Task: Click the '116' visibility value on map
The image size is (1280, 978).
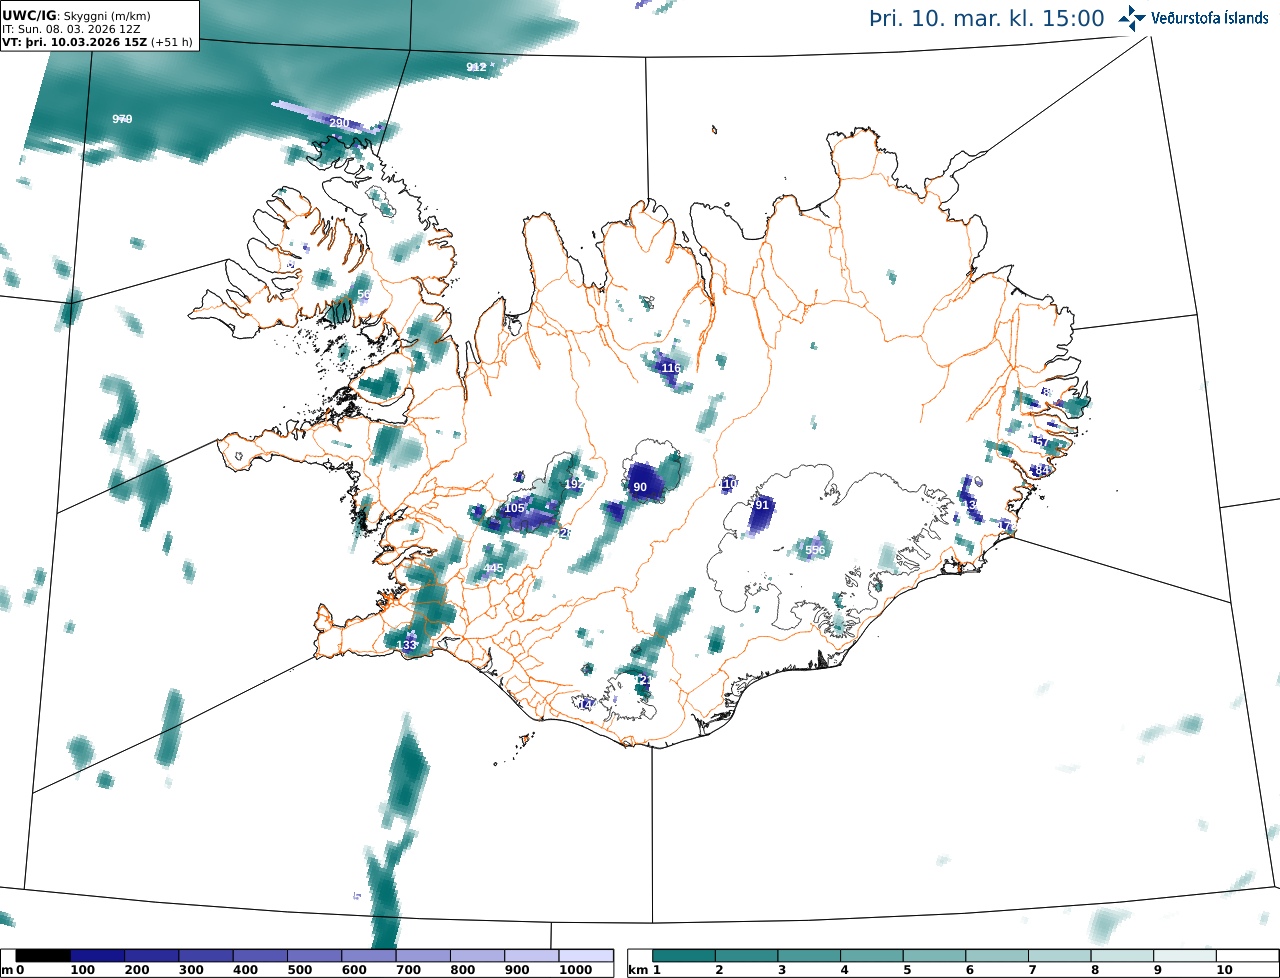Action: pyautogui.click(x=671, y=368)
